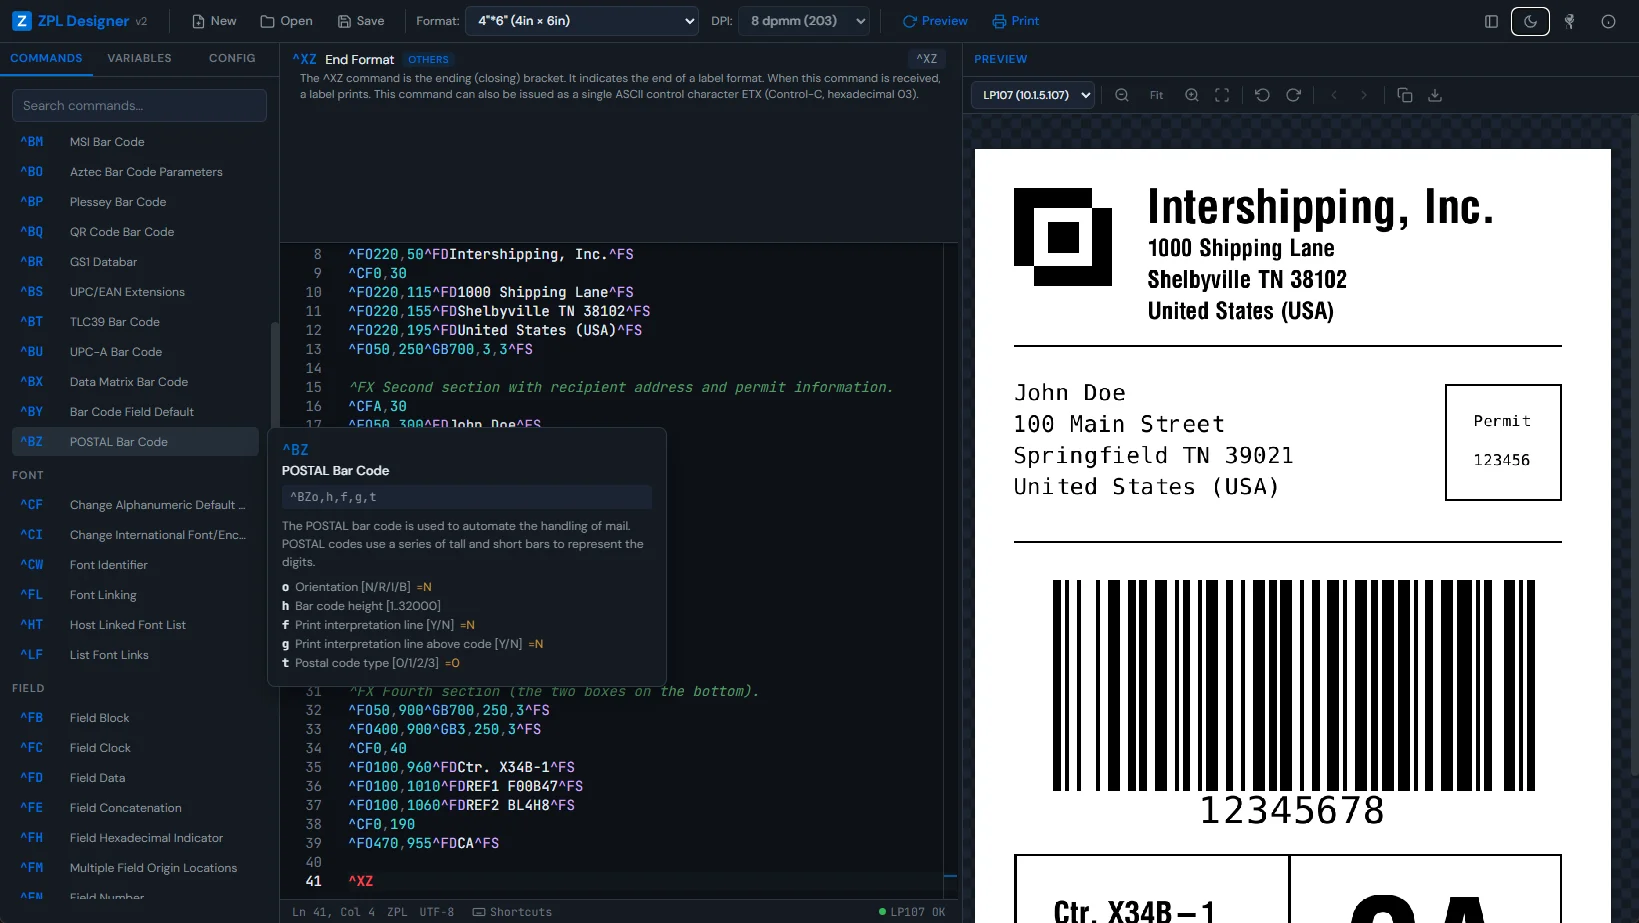This screenshot has height=923, width=1639.
Task: Click the fullscreen preview icon
Action: click(1222, 95)
